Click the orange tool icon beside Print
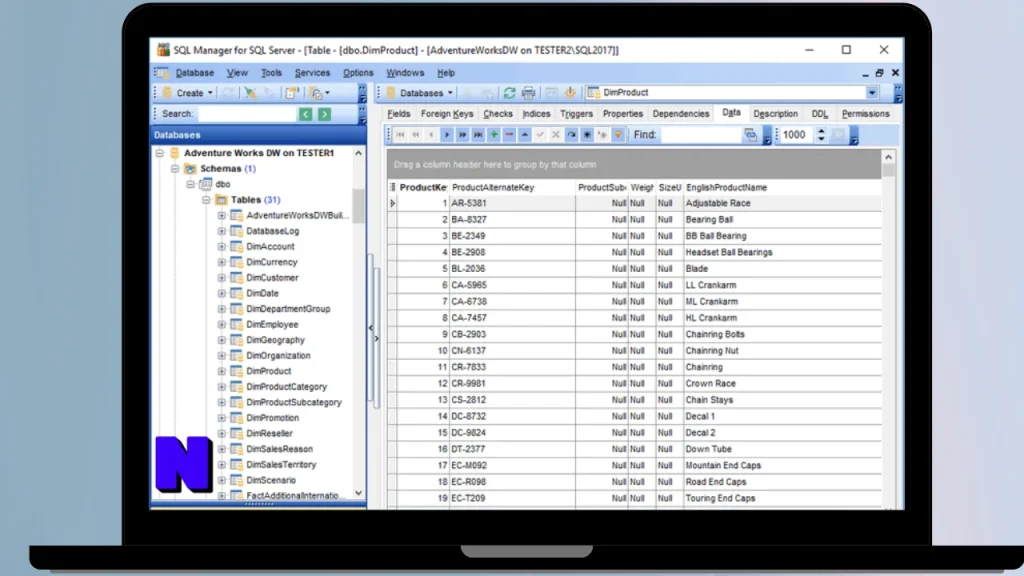1024x576 pixels. tap(570, 93)
